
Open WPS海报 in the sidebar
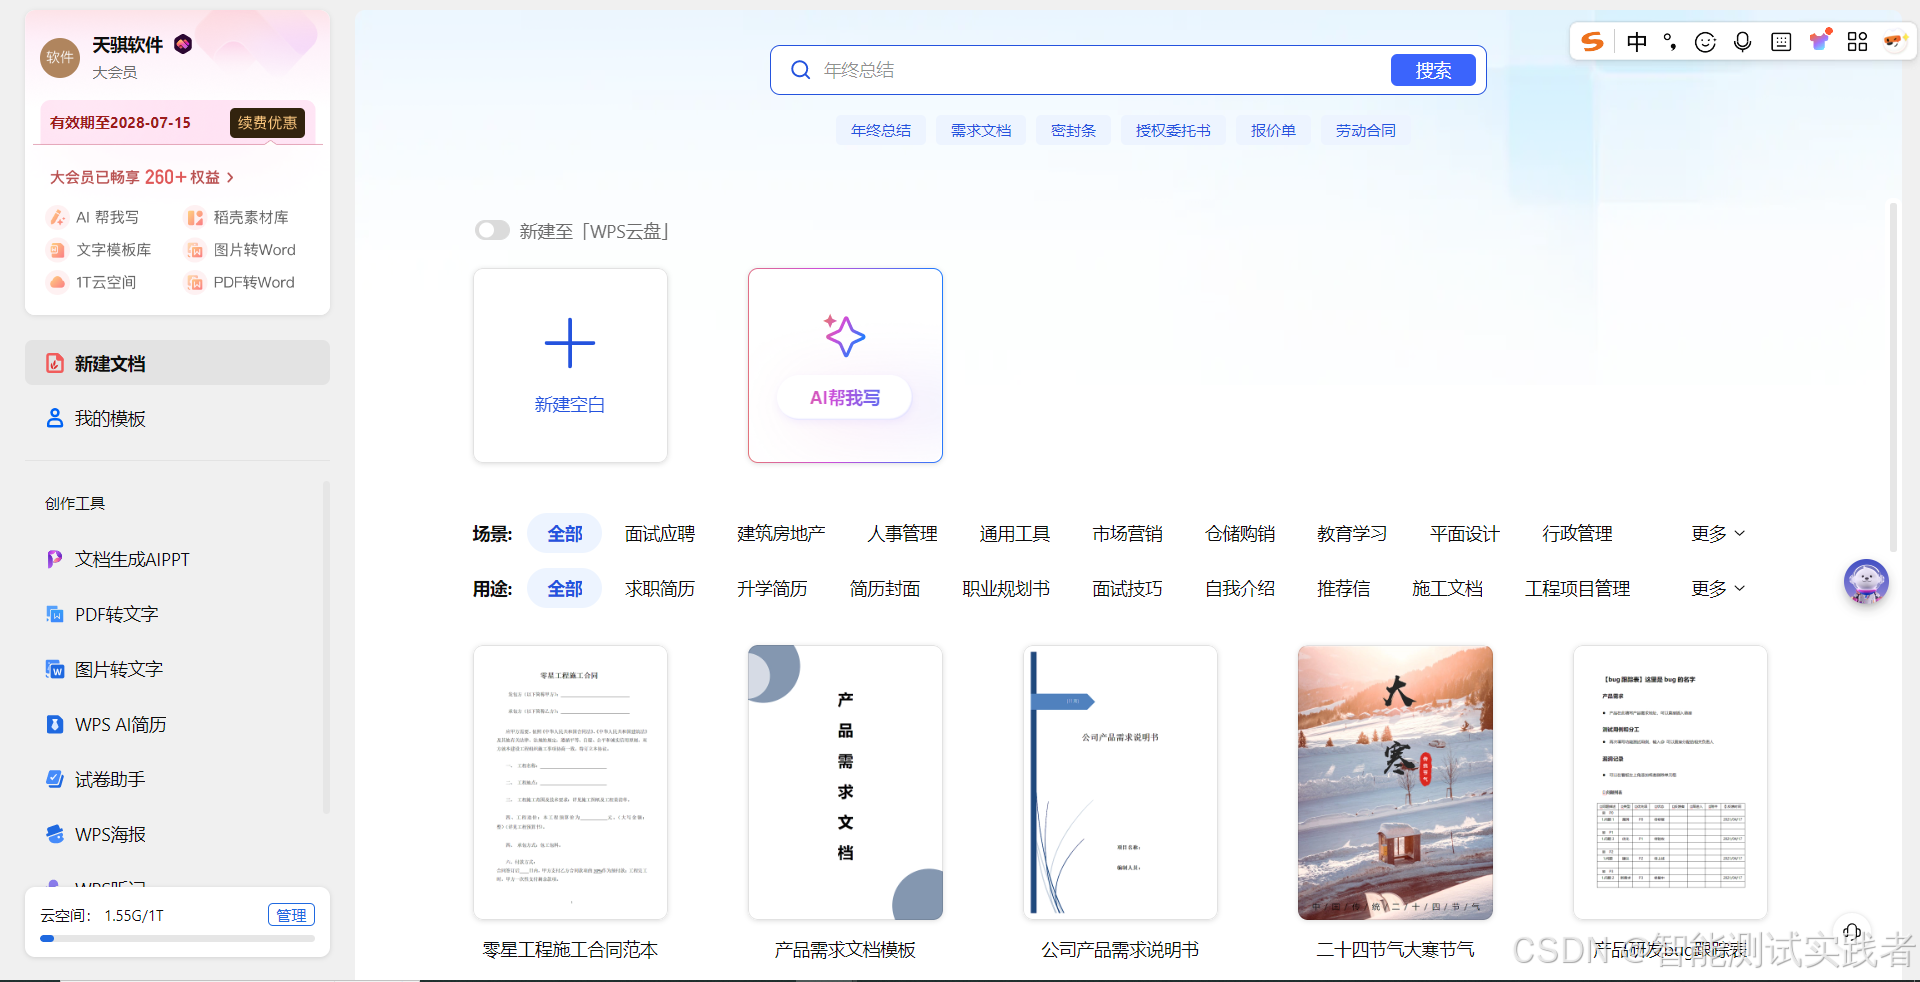pos(108,834)
